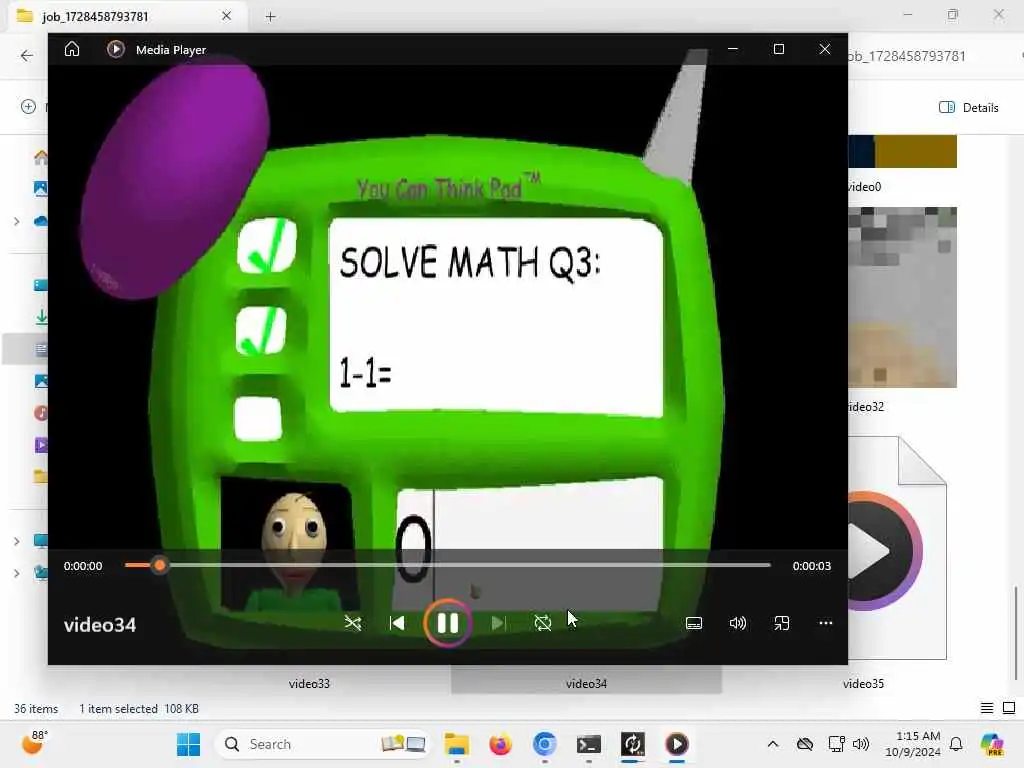Click the total duration 0:00:03
1024x768 pixels.
[812, 566]
